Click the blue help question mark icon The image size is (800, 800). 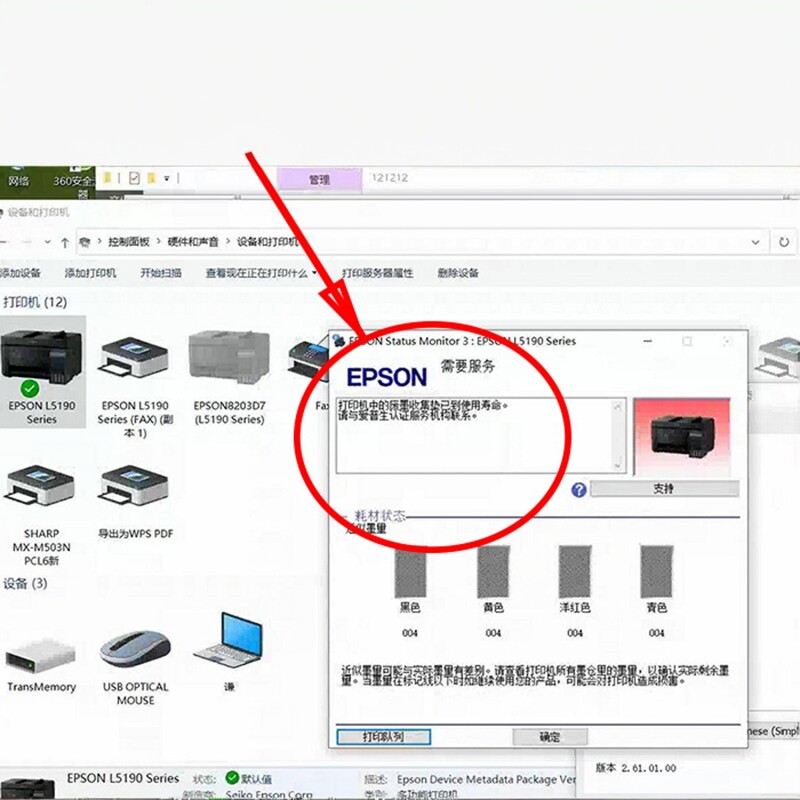(579, 490)
